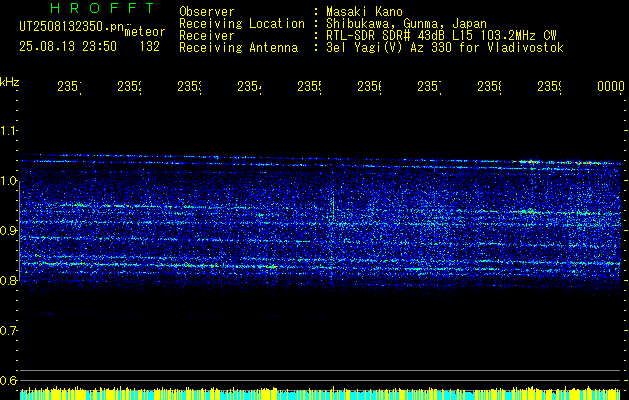Click the 0.9 frequency axis label

coord(8,231)
